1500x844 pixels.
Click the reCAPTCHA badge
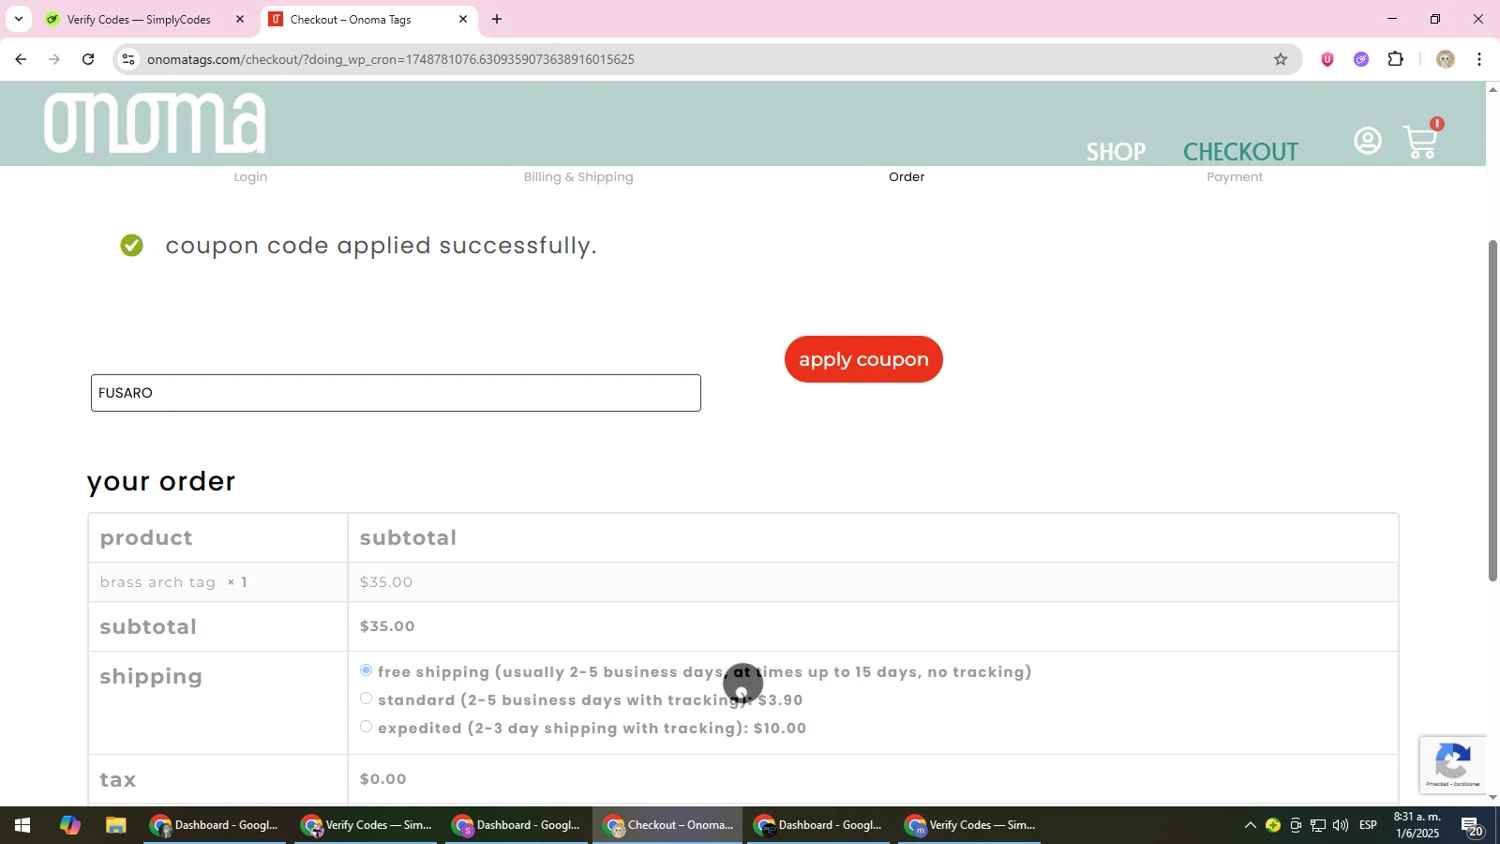coord(1453,765)
